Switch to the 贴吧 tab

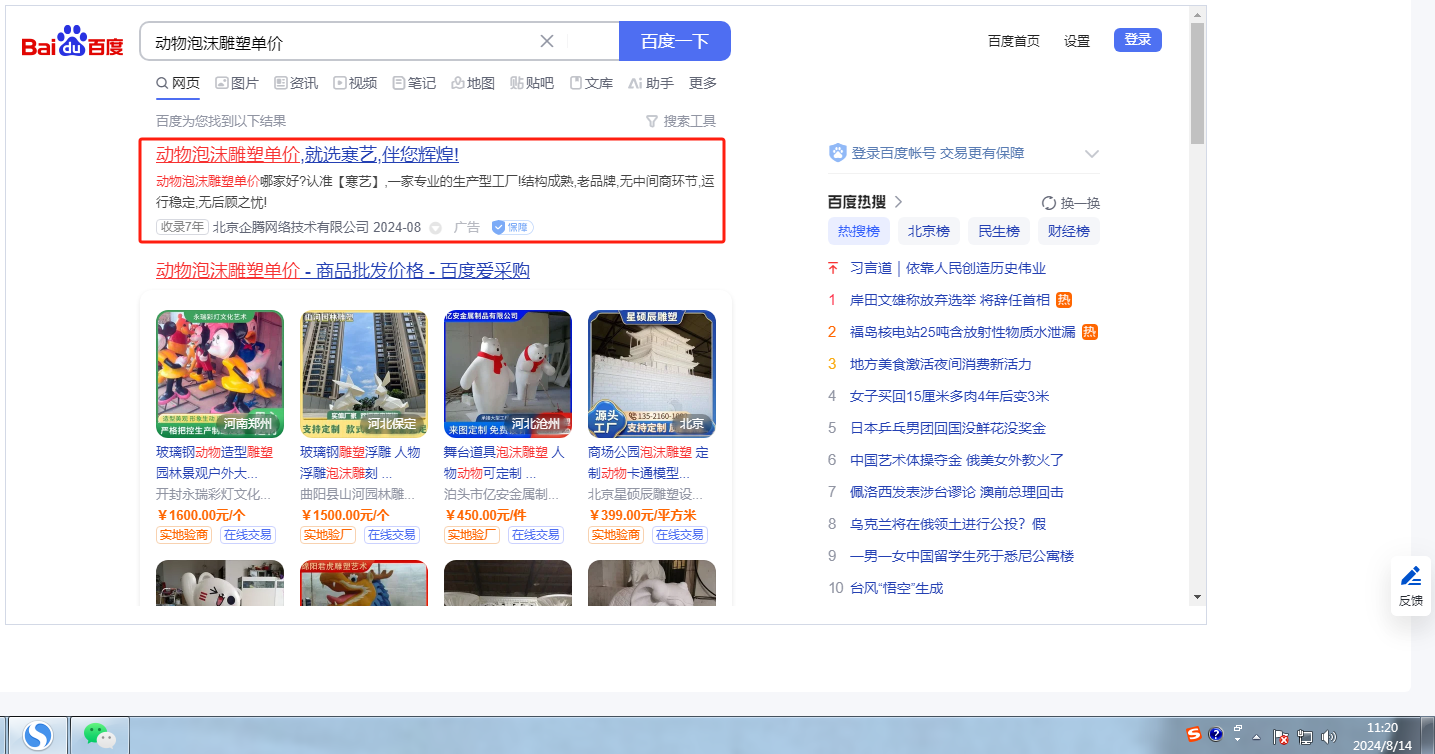click(x=532, y=83)
